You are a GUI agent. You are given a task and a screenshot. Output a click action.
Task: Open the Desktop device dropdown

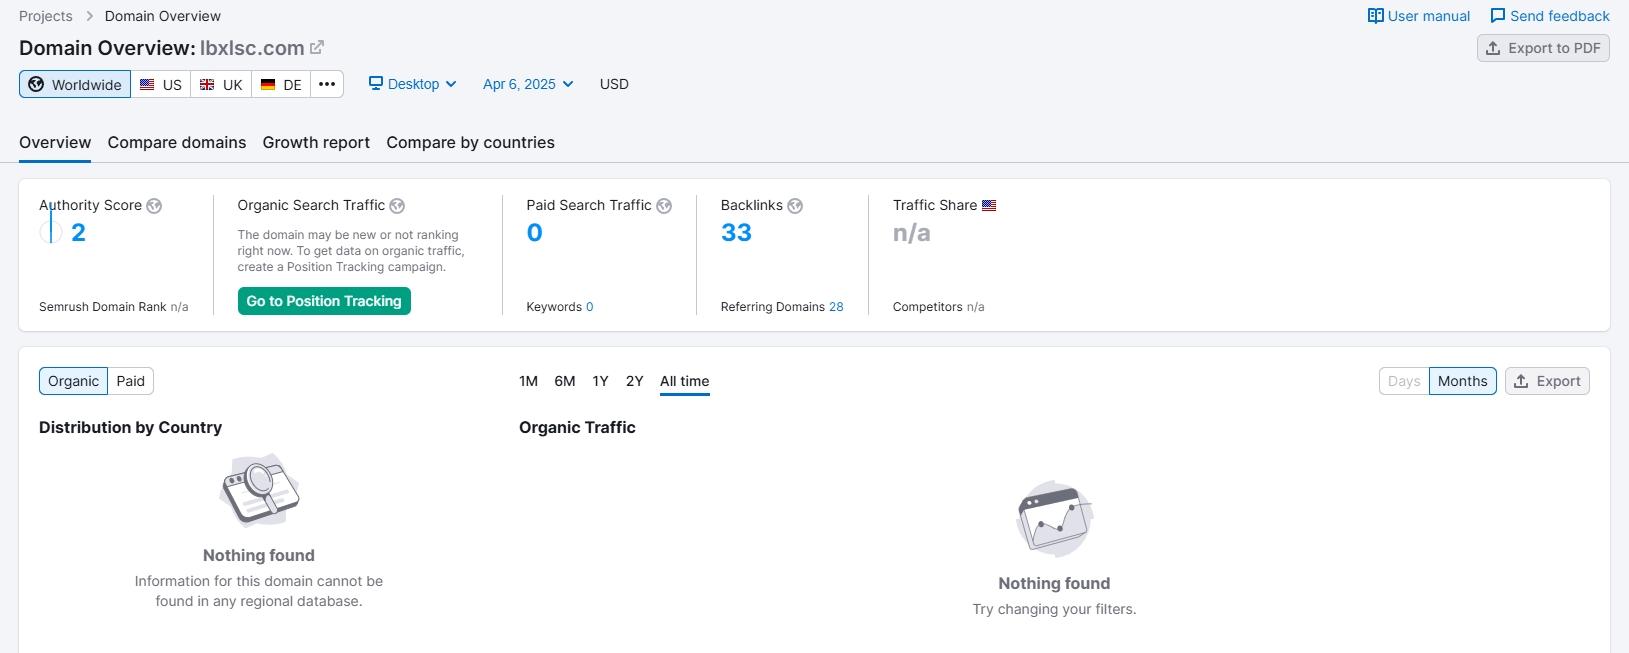point(412,84)
